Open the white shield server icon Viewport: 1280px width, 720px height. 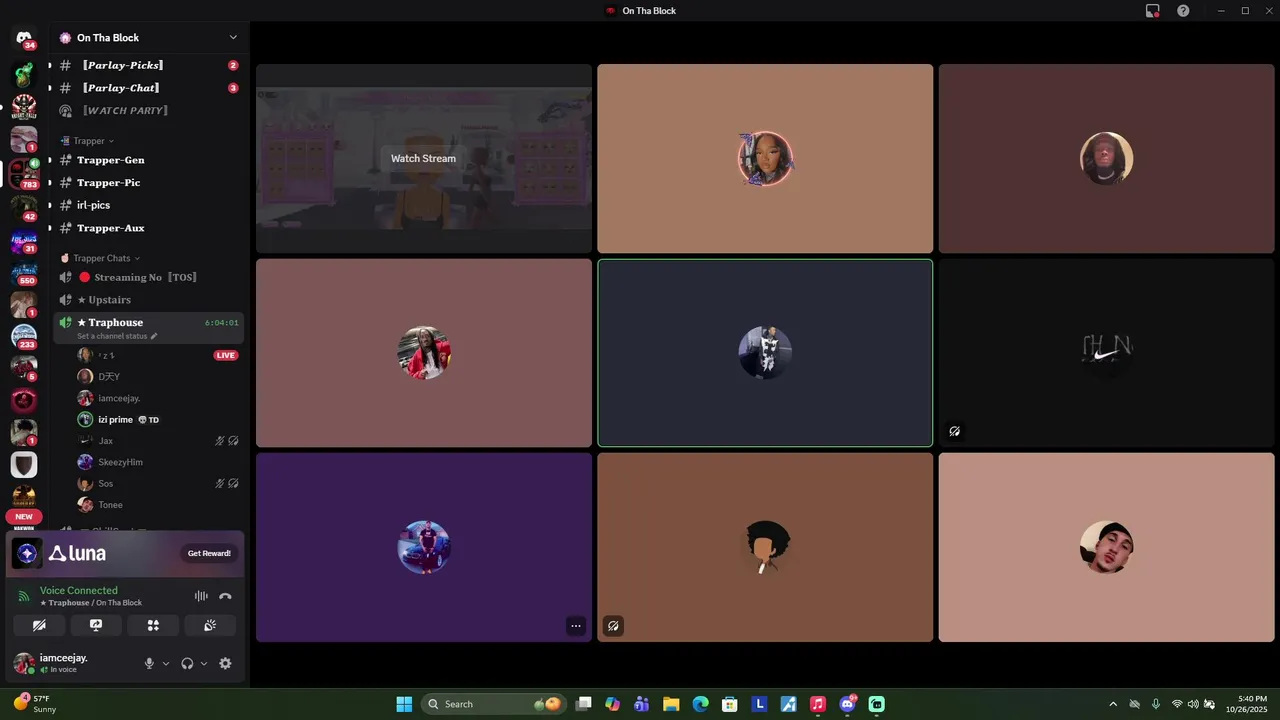click(x=24, y=465)
